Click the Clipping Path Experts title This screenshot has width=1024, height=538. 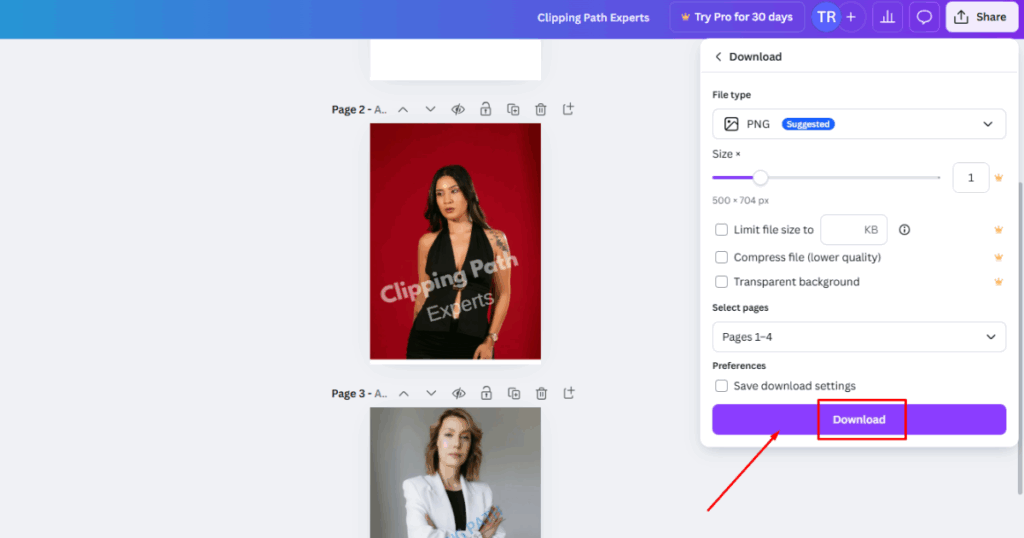(x=593, y=18)
